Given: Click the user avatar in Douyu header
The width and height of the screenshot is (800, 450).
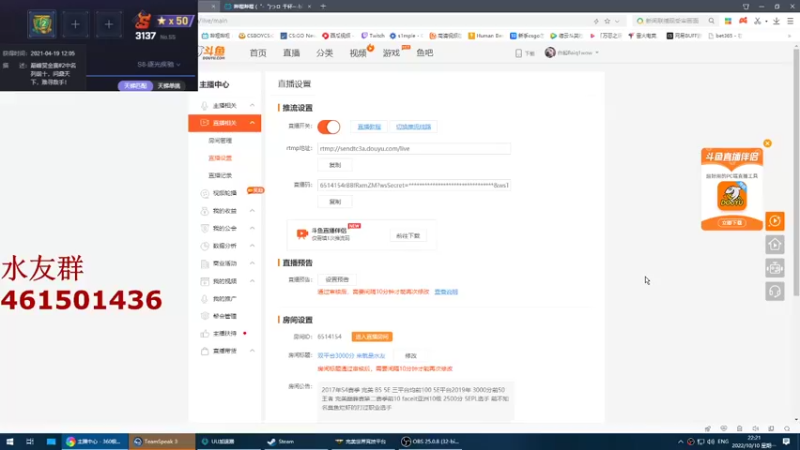Looking at the screenshot, I should tap(549, 53).
